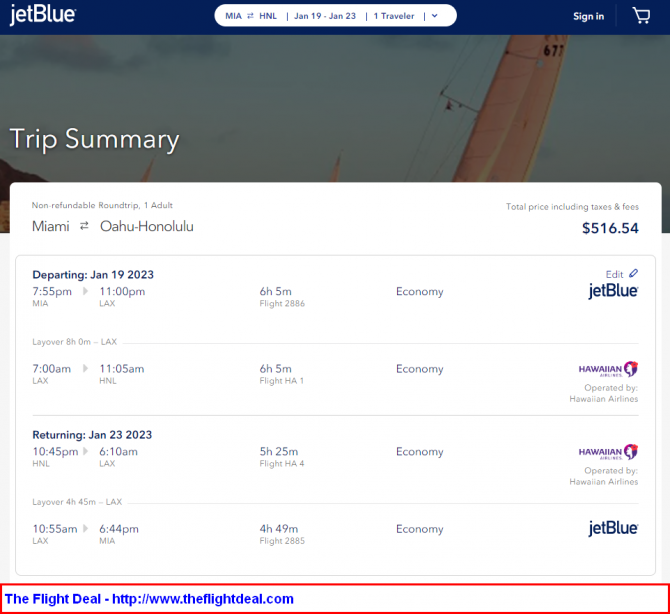Click the Edit link for departing flight
This screenshot has height=614, width=670.
pyautogui.click(x=614, y=274)
